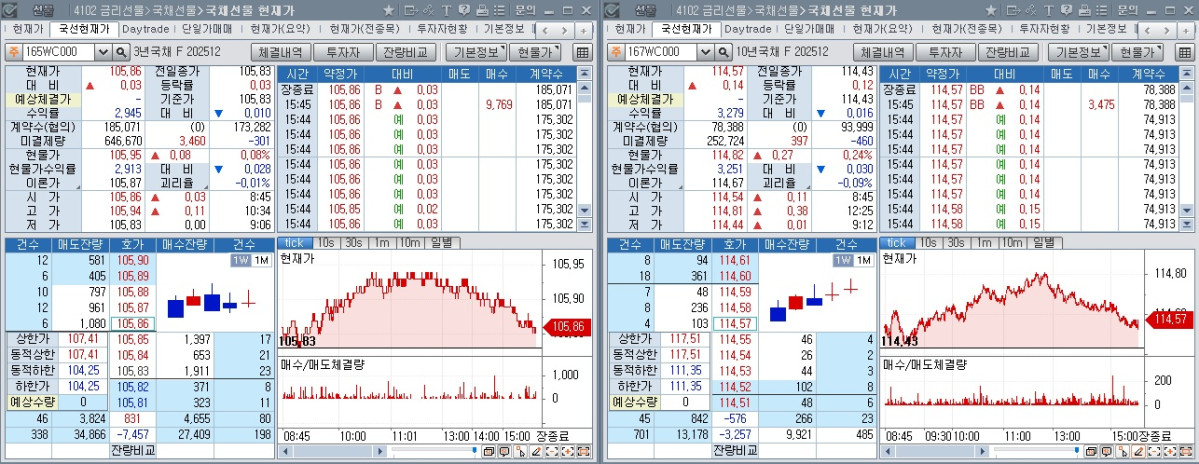Click the print icon in the left window
This screenshot has height=464, width=1199.
[482, 10]
